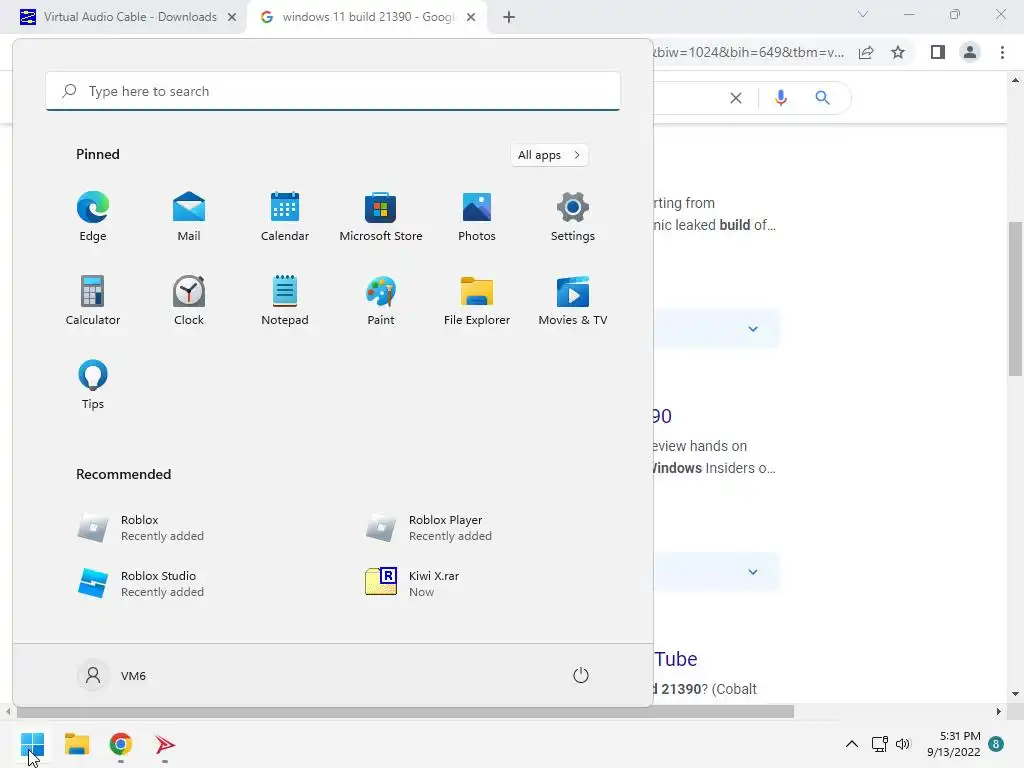This screenshot has width=1024, height=768.
Task: Expand the second video result dropdown
Action: (753, 572)
